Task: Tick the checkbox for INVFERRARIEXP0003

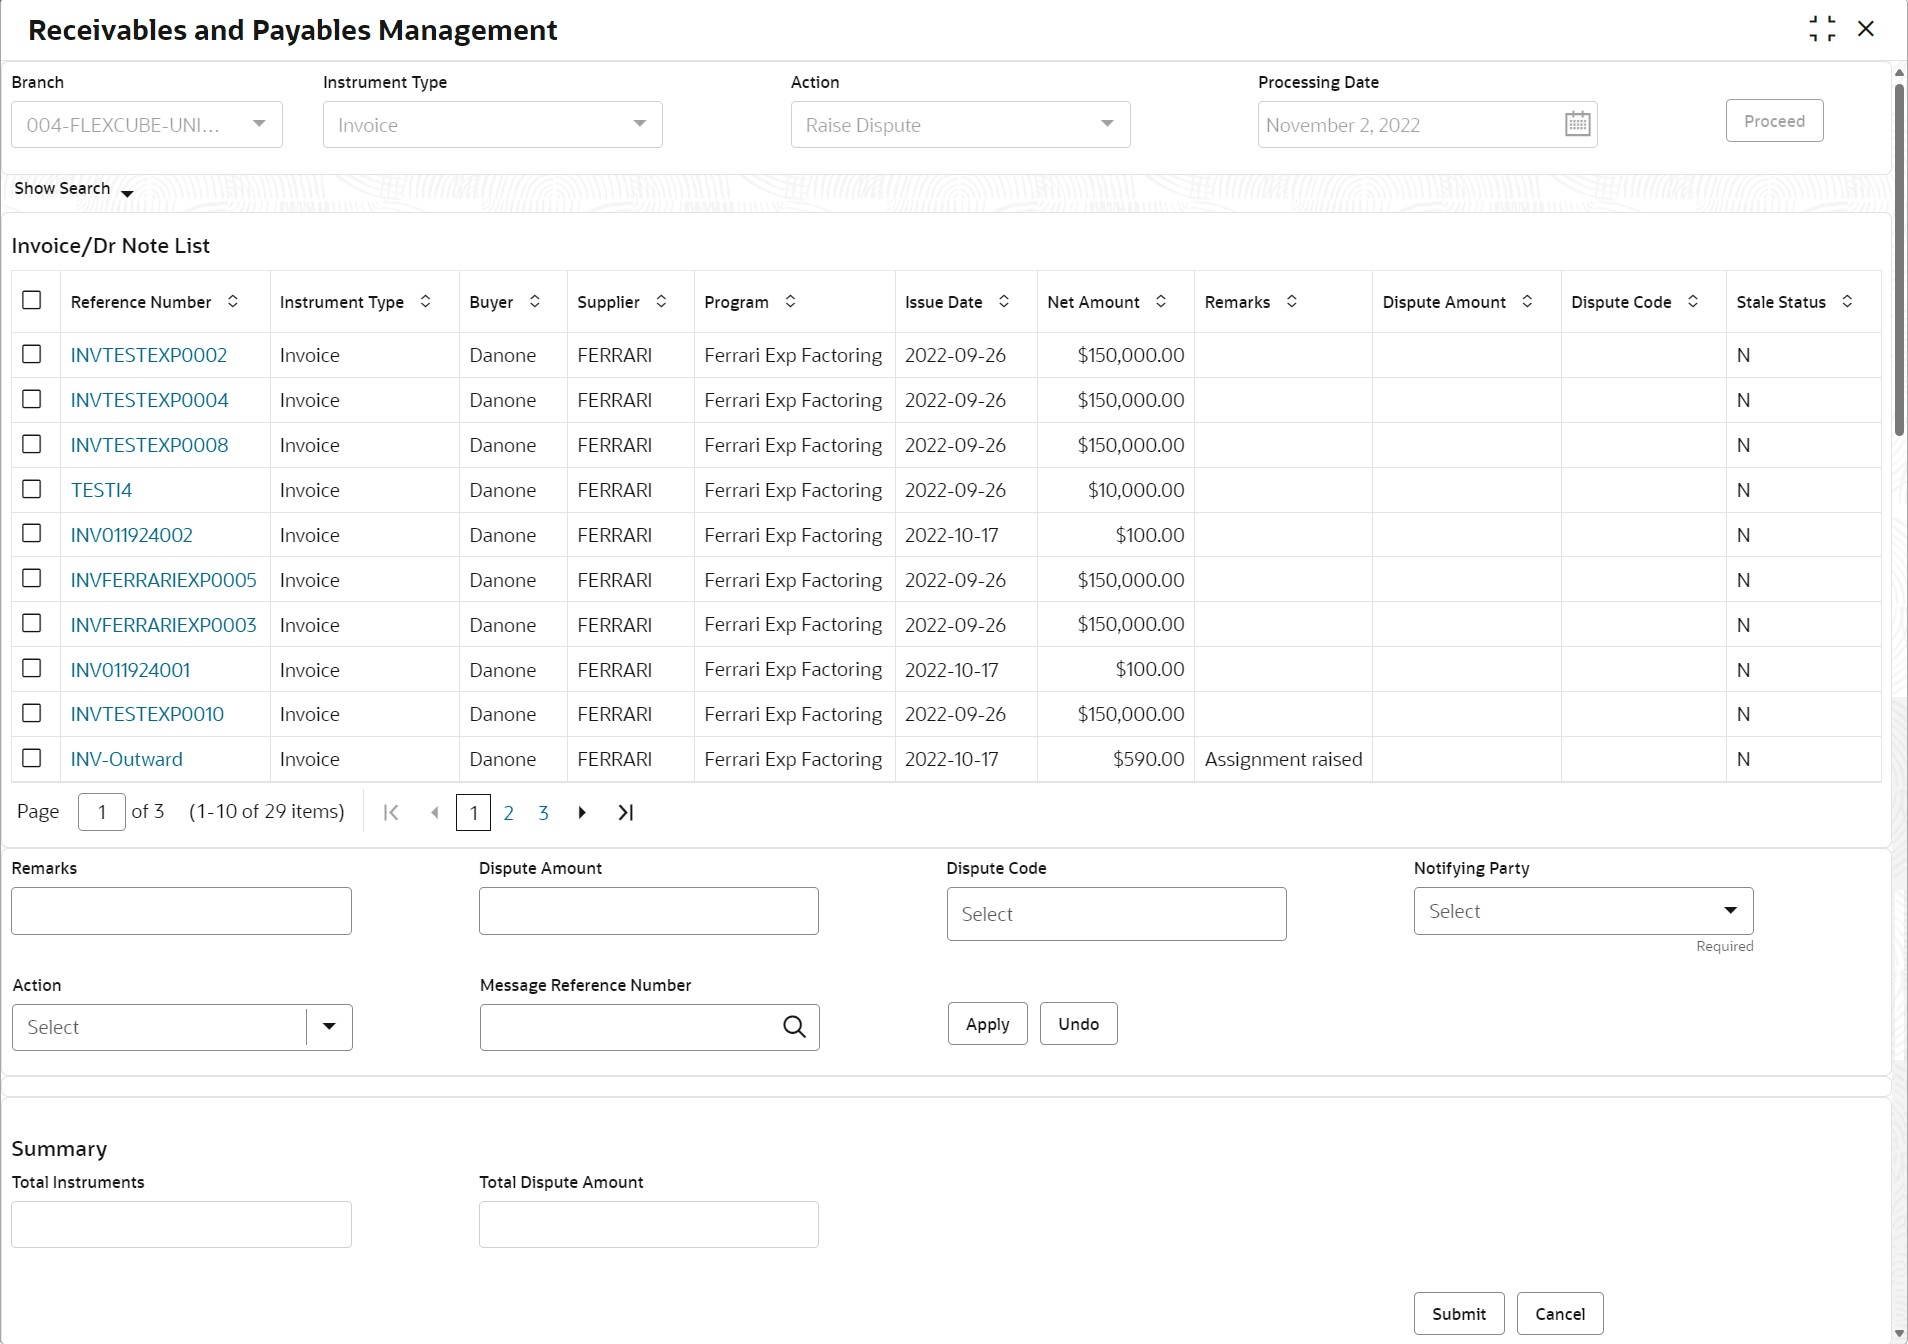Action: tap(32, 623)
